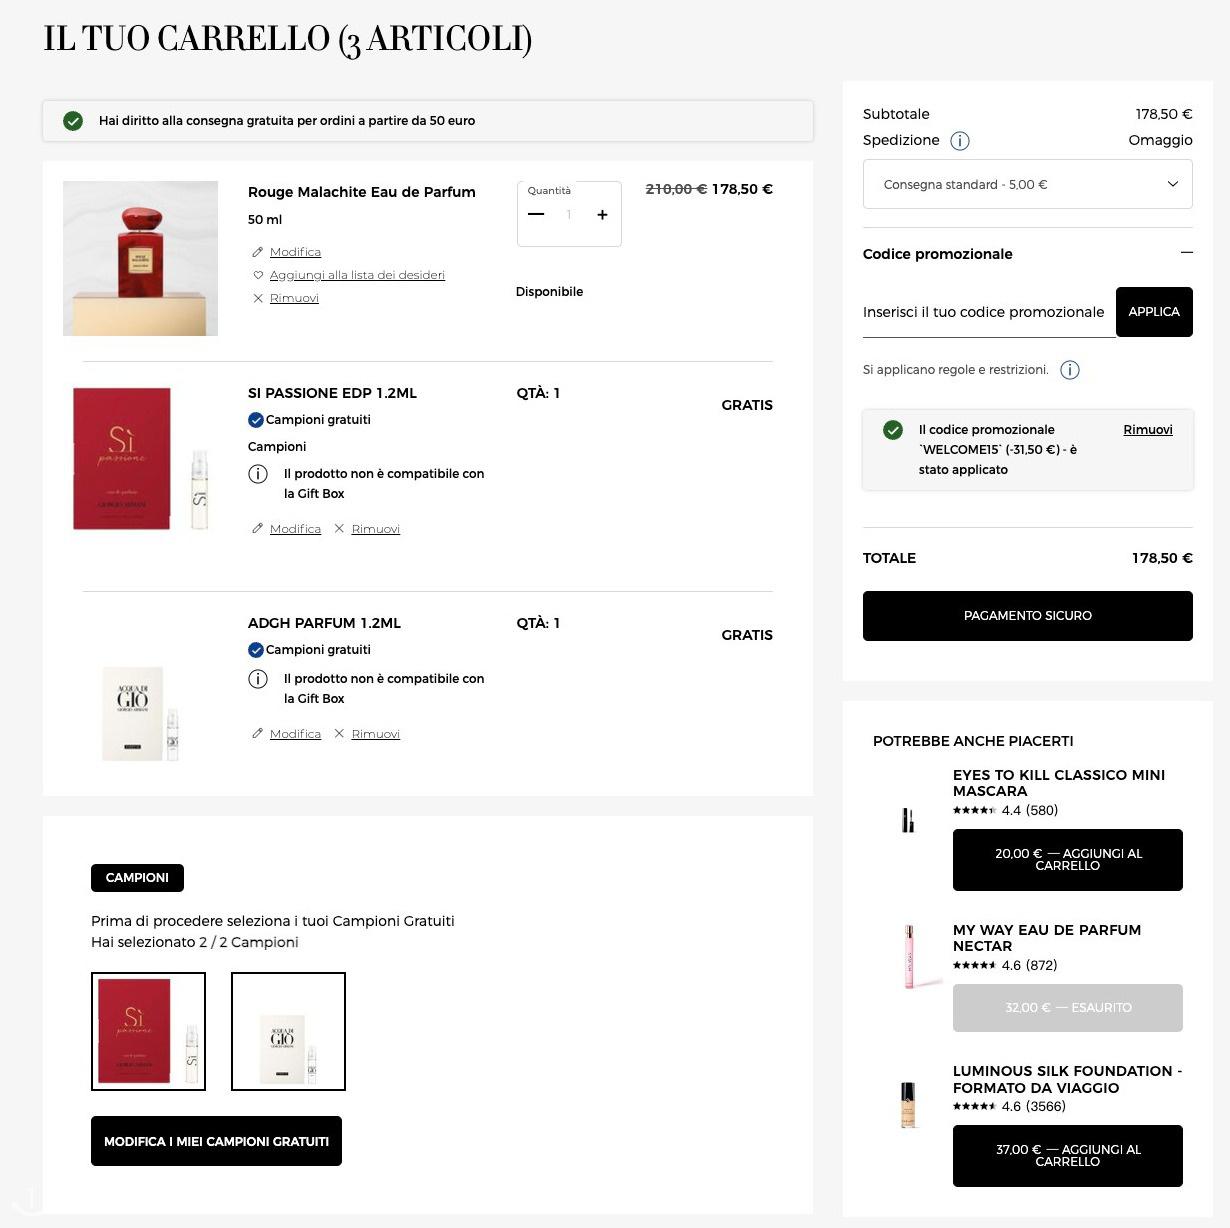Viewport: 1230px width, 1228px height.
Task: Click info icon beside regole e restrizioni
Action: tap(1070, 370)
